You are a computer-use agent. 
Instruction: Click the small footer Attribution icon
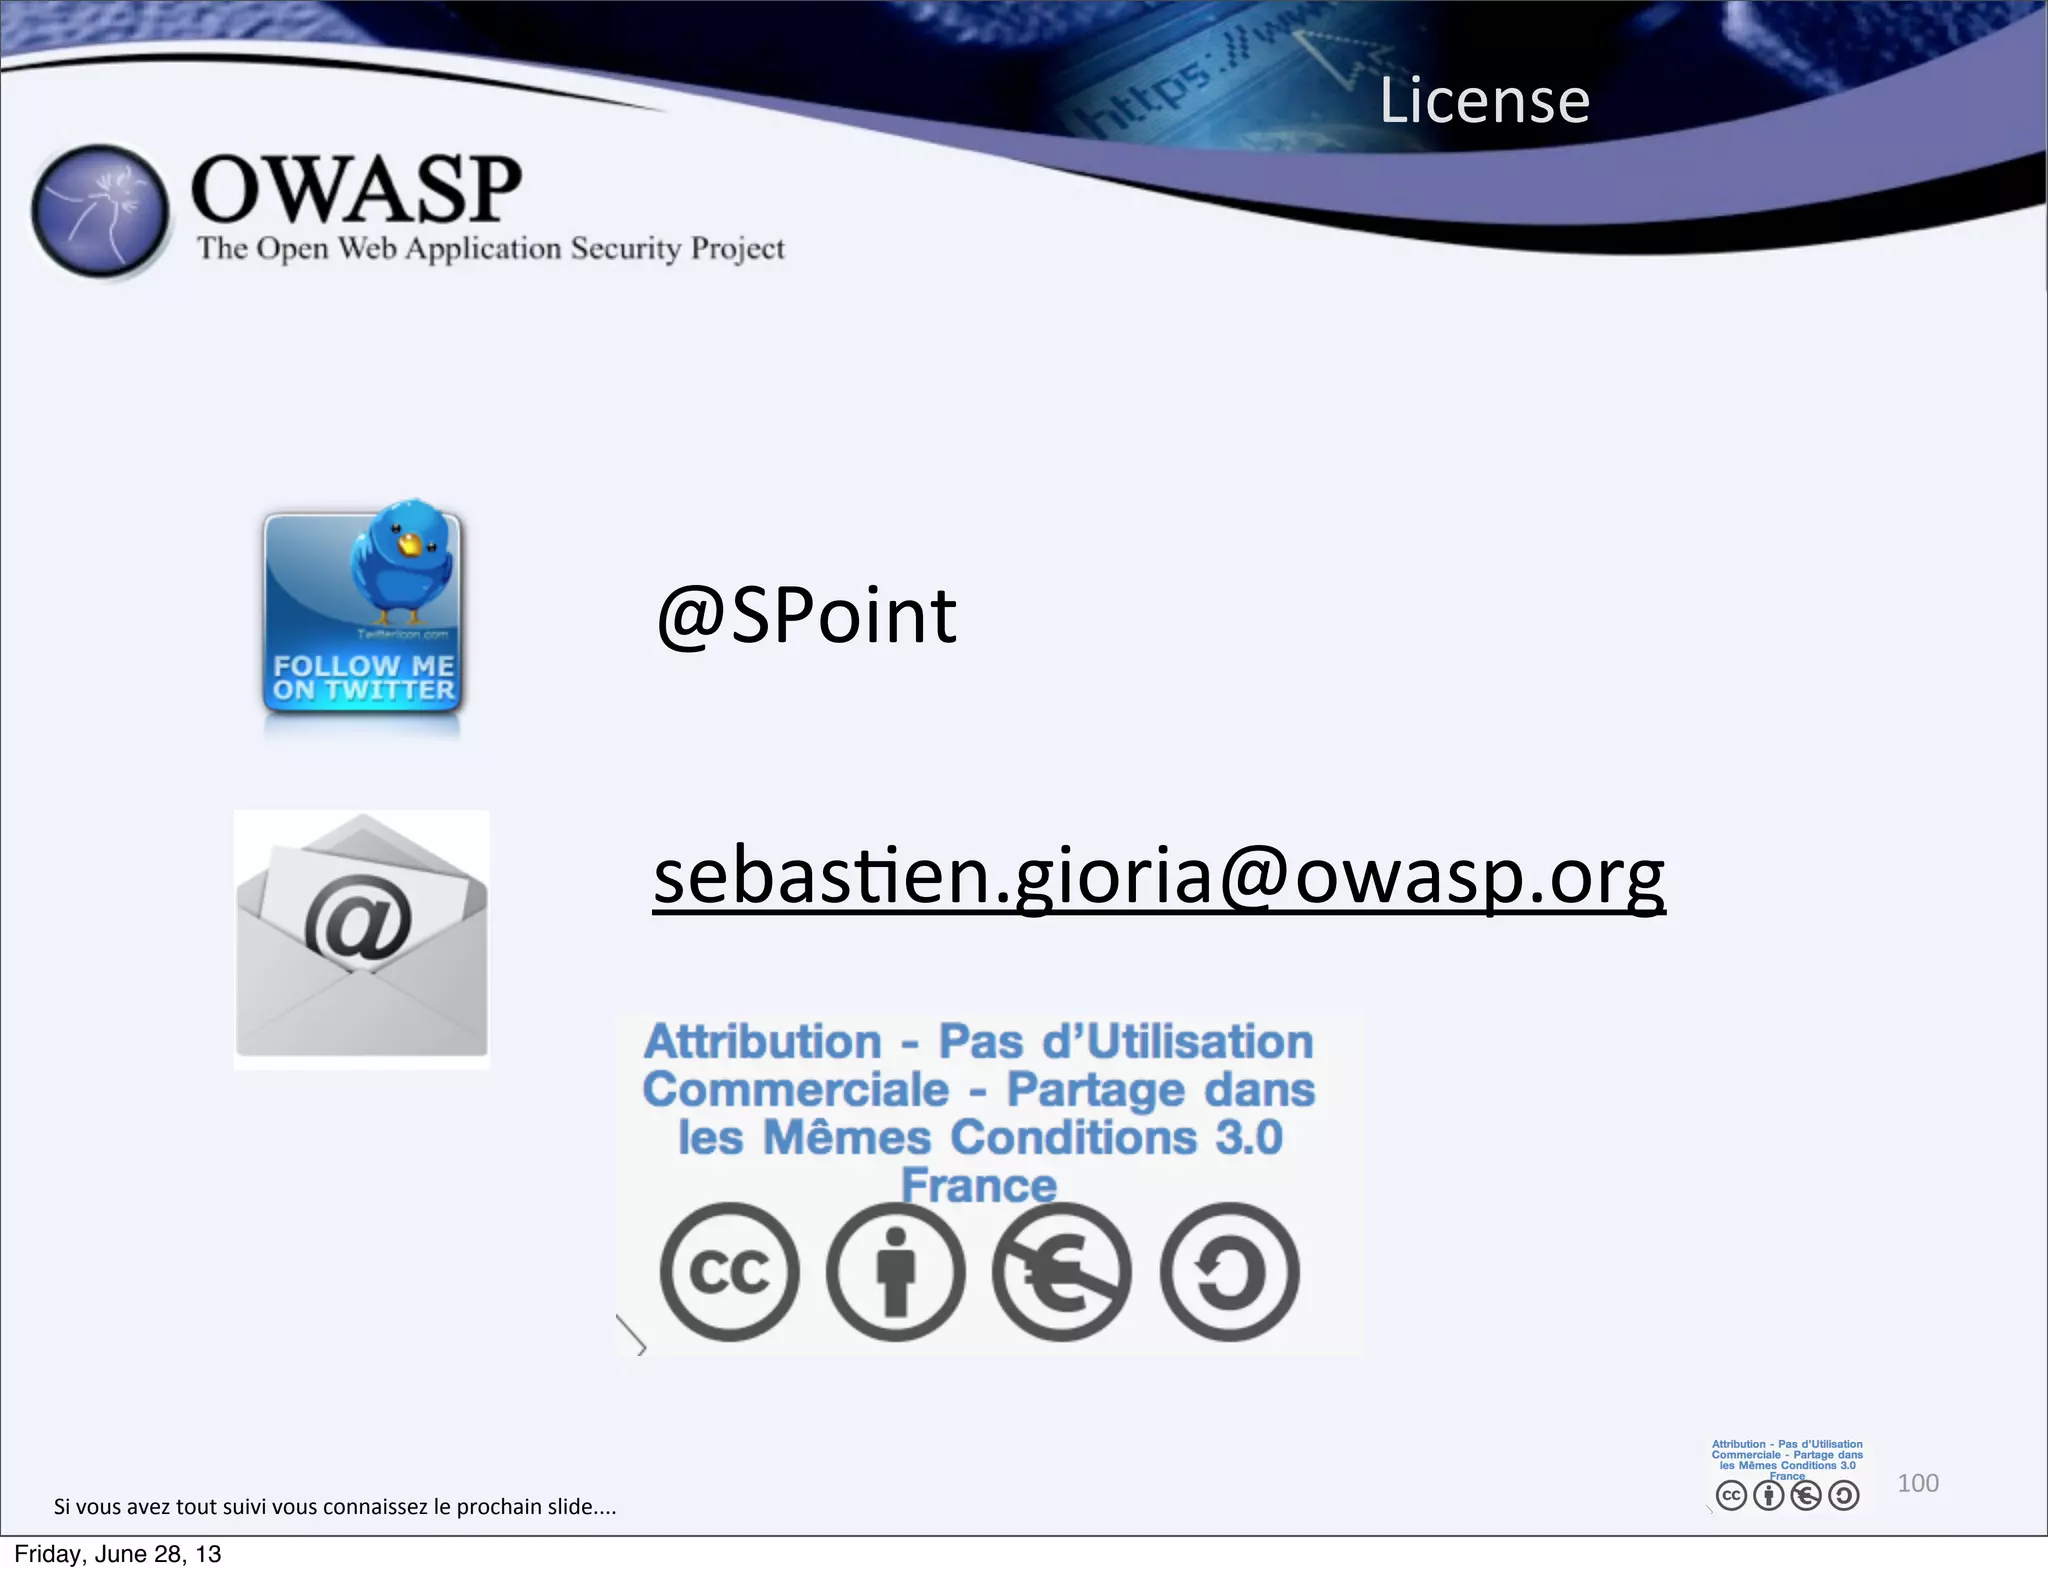(x=1768, y=1495)
